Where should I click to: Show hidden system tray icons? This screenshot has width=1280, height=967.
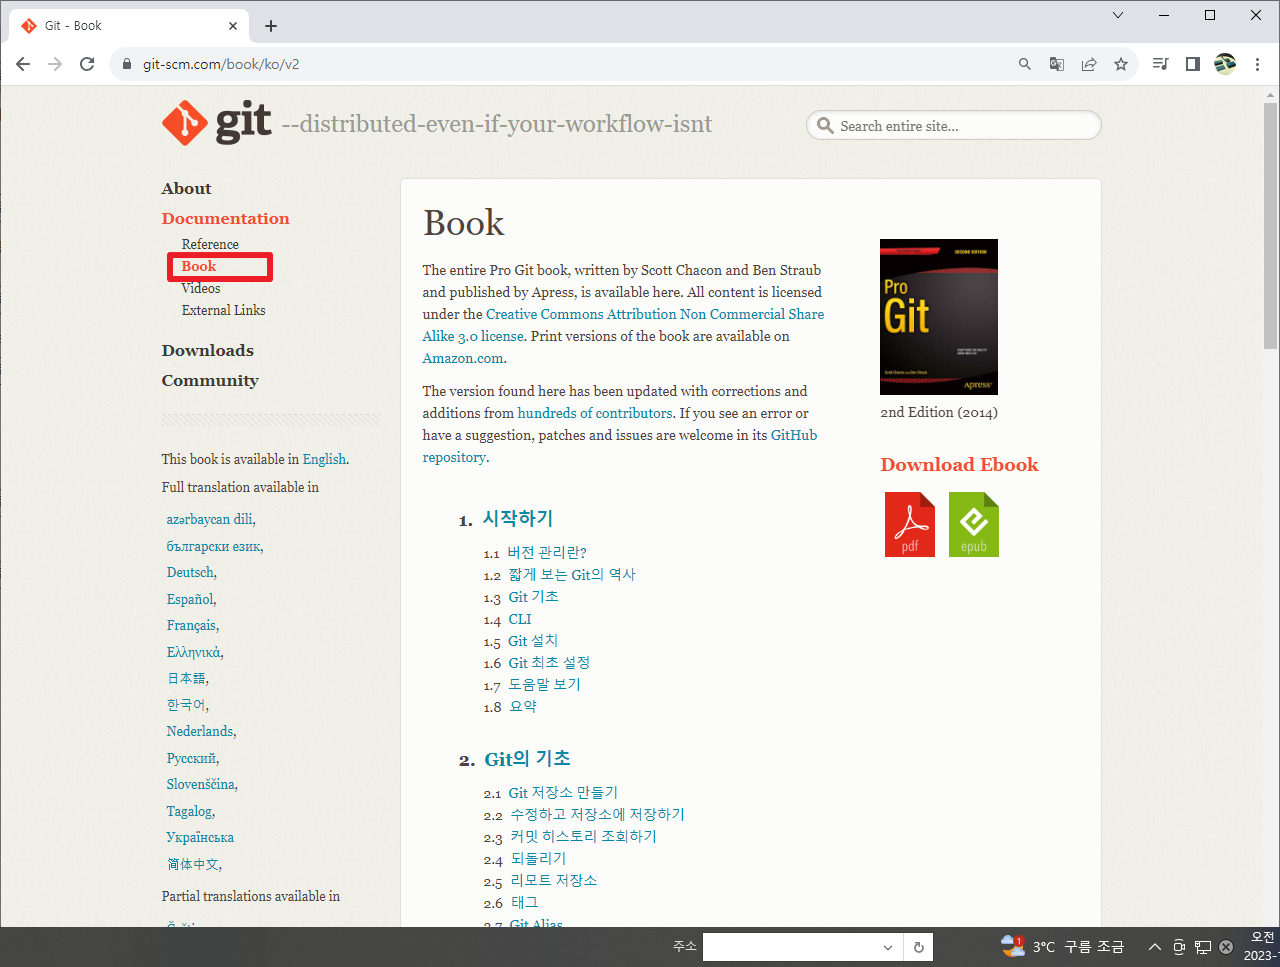[x=1154, y=947]
